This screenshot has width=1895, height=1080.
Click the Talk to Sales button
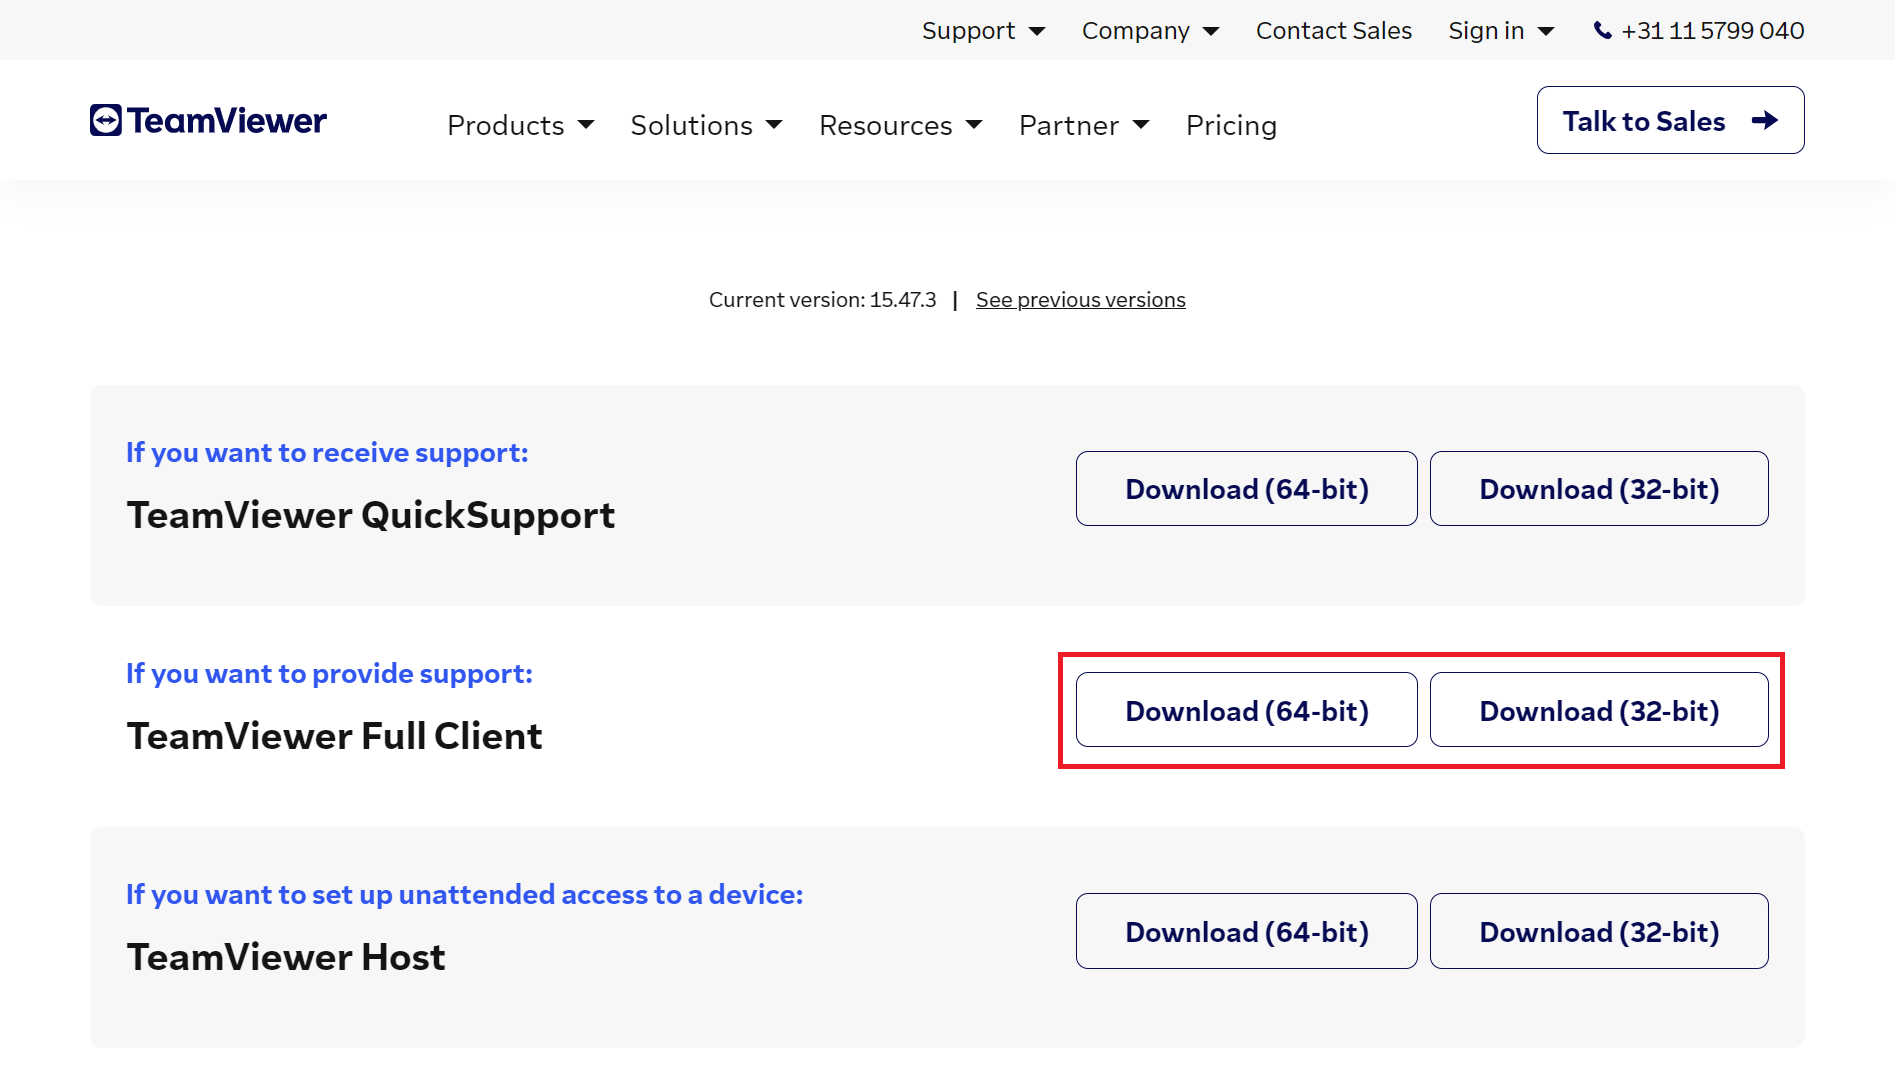click(x=1670, y=120)
